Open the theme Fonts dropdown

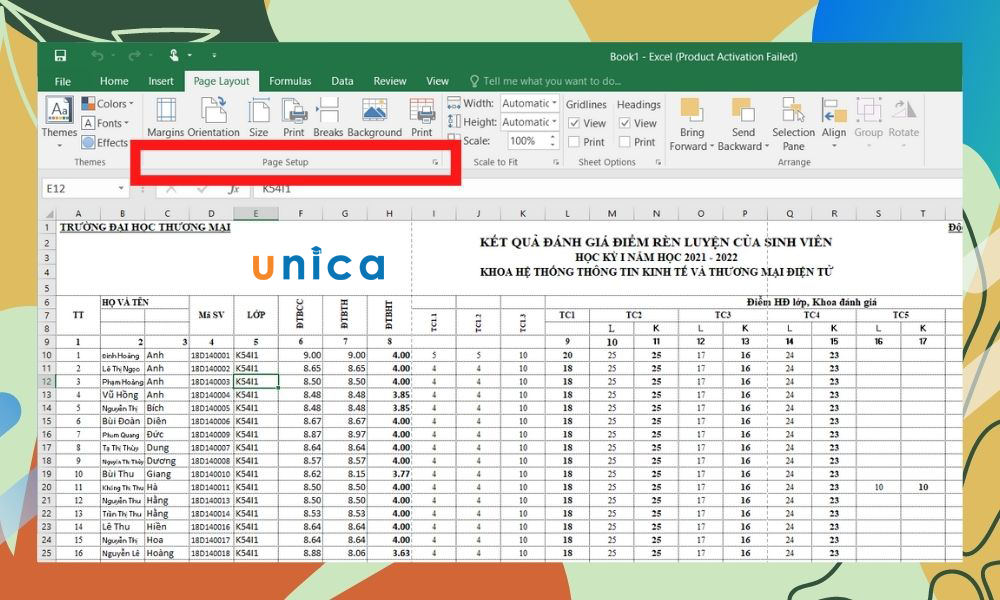[105, 123]
